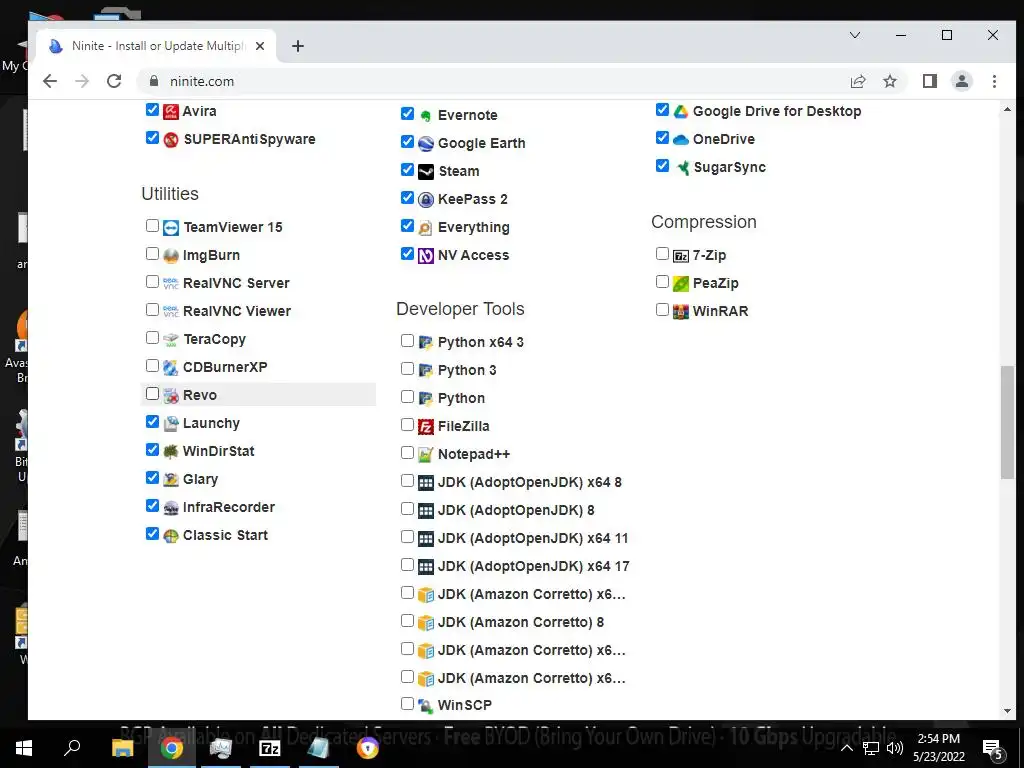Click the page vertical scrollbar thumb
This screenshot has height=768, width=1024.
point(1007,423)
